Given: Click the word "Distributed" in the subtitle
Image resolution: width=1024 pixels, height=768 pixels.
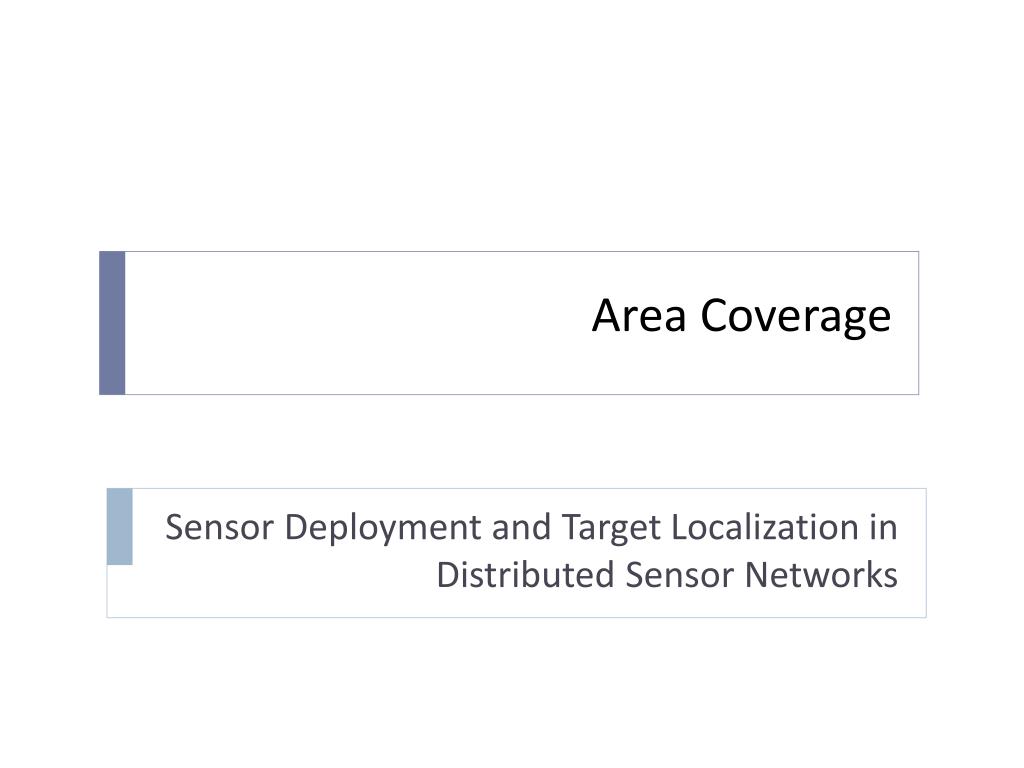Looking at the screenshot, I should pyautogui.click(x=526, y=575).
